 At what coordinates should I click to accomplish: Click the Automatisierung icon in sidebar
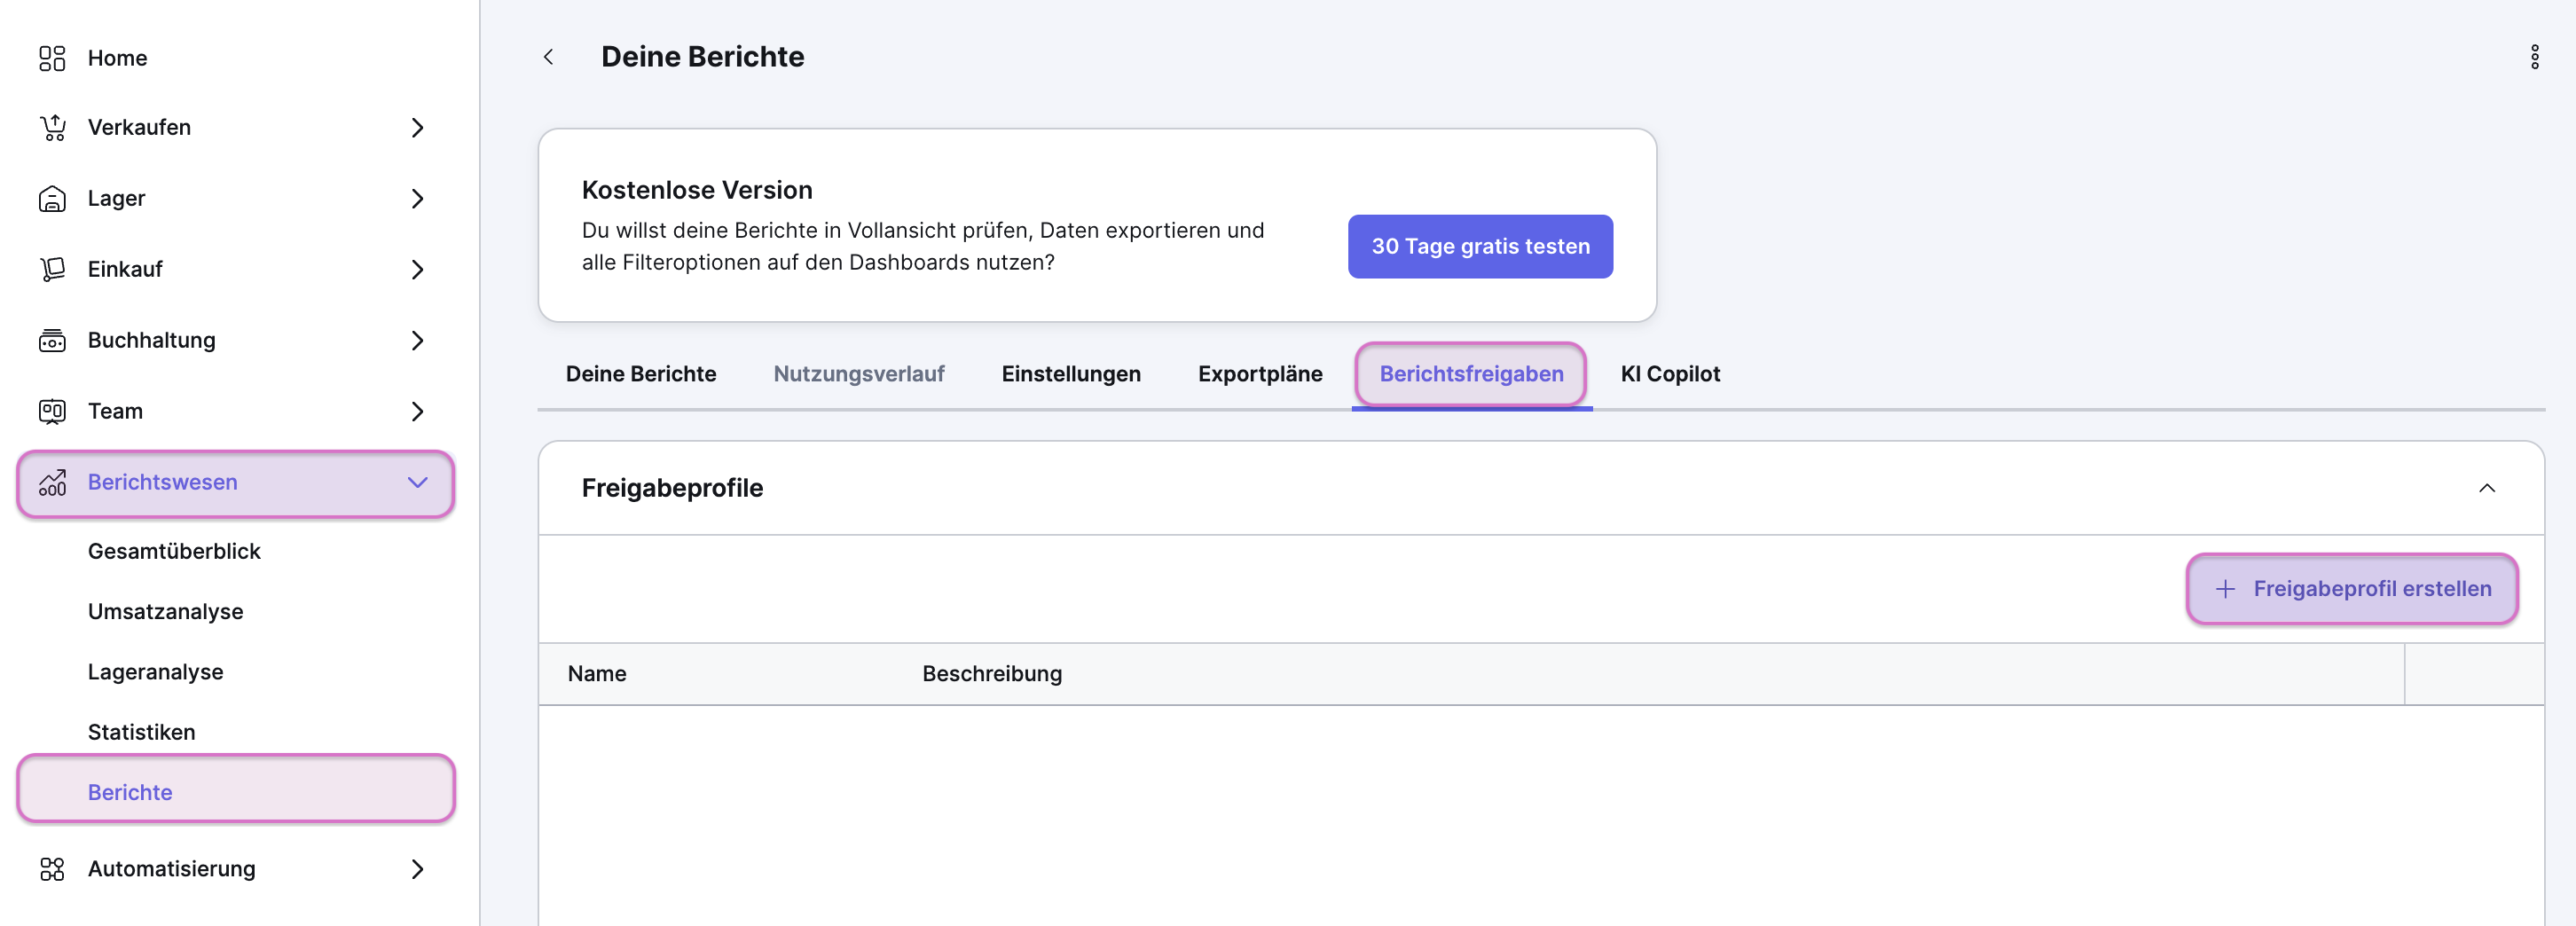(52, 869)
